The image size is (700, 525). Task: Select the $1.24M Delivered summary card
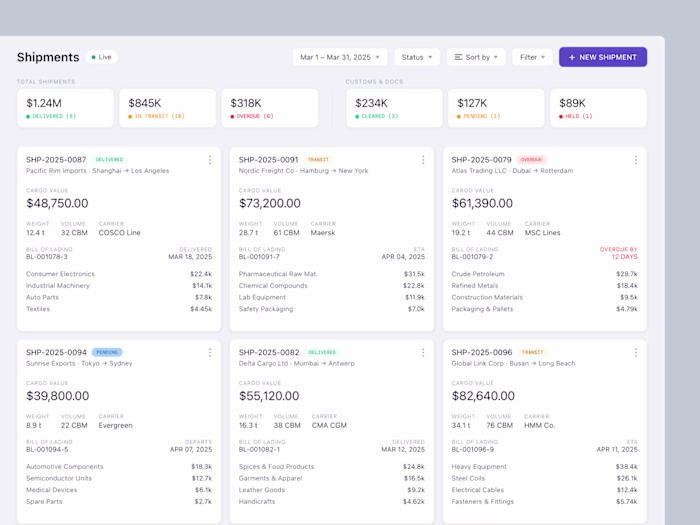tap(65, 108)
